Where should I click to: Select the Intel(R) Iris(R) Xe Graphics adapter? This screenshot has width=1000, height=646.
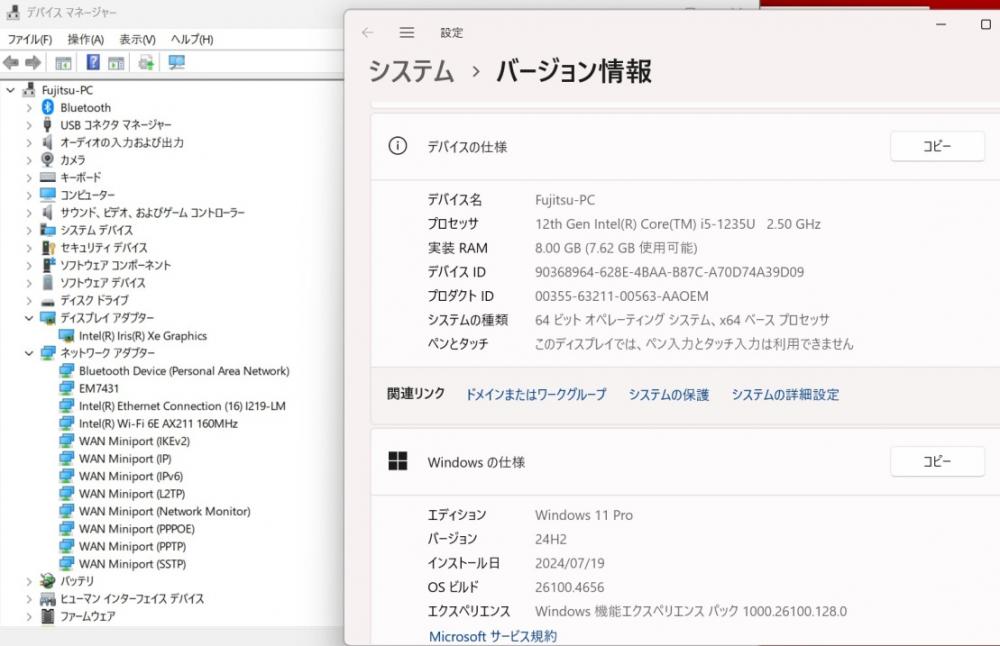tap(143, 335)
